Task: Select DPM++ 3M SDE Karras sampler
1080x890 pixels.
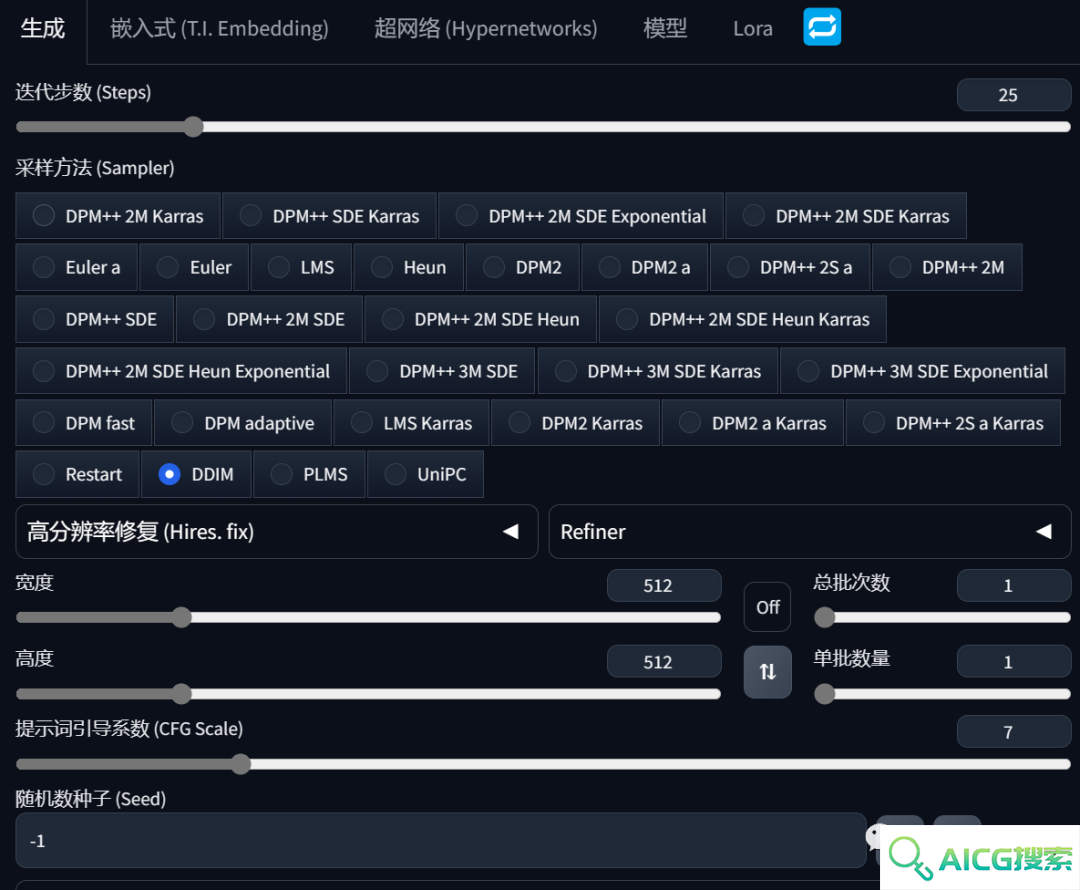Action: click(658, 371)
